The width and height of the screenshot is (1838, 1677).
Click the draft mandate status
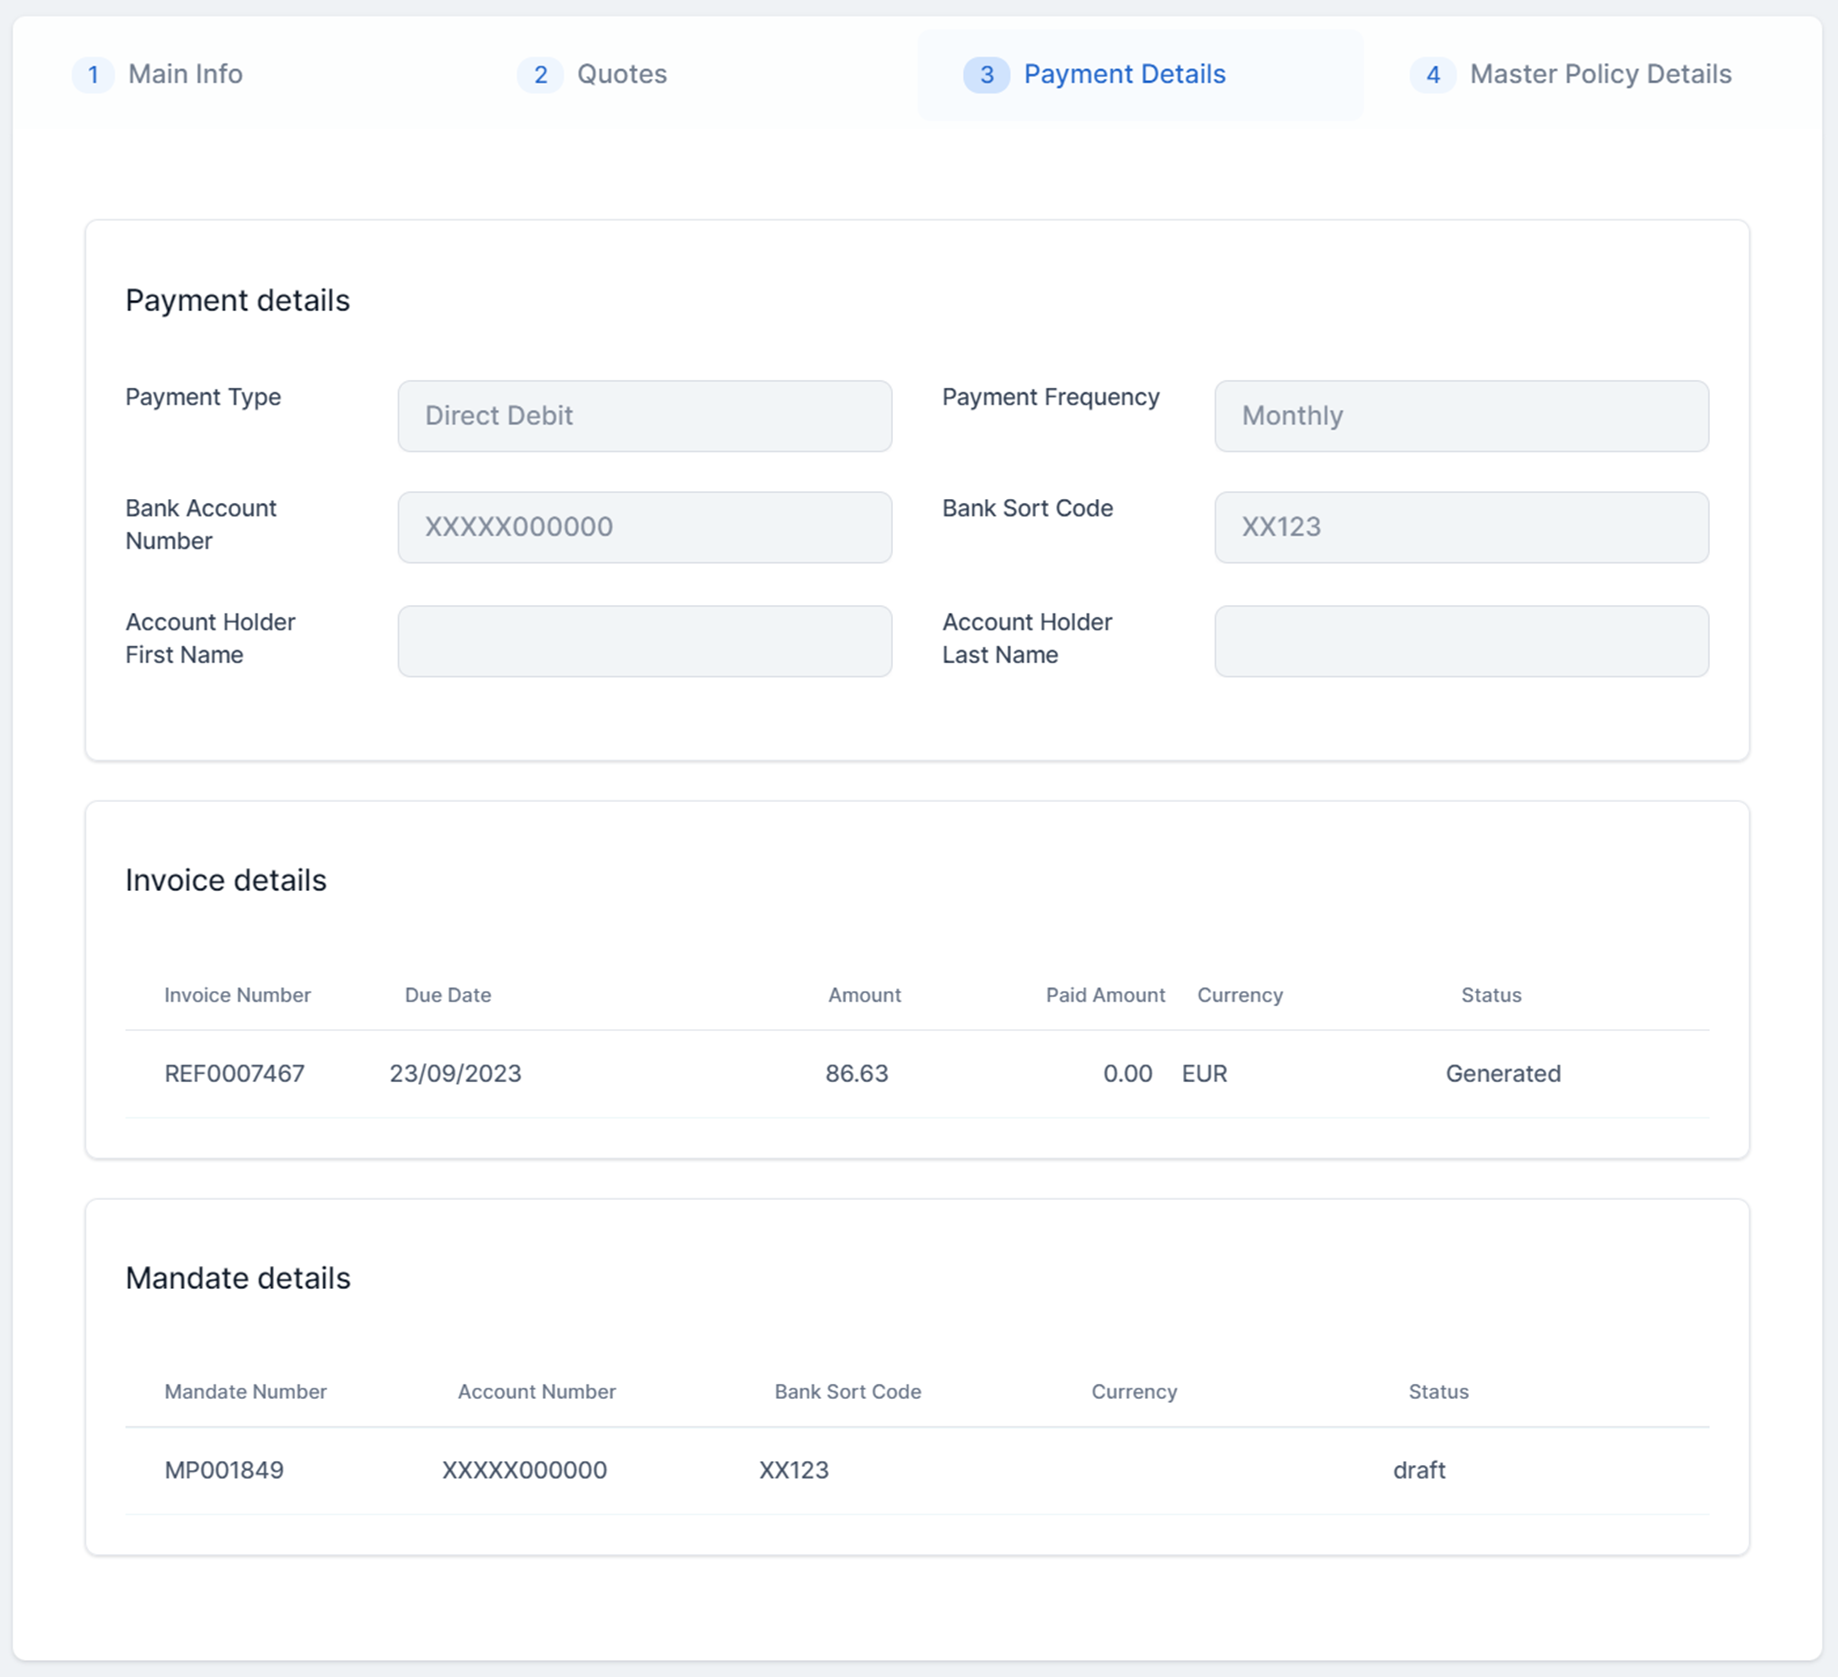click(x=1418, y=1470)
